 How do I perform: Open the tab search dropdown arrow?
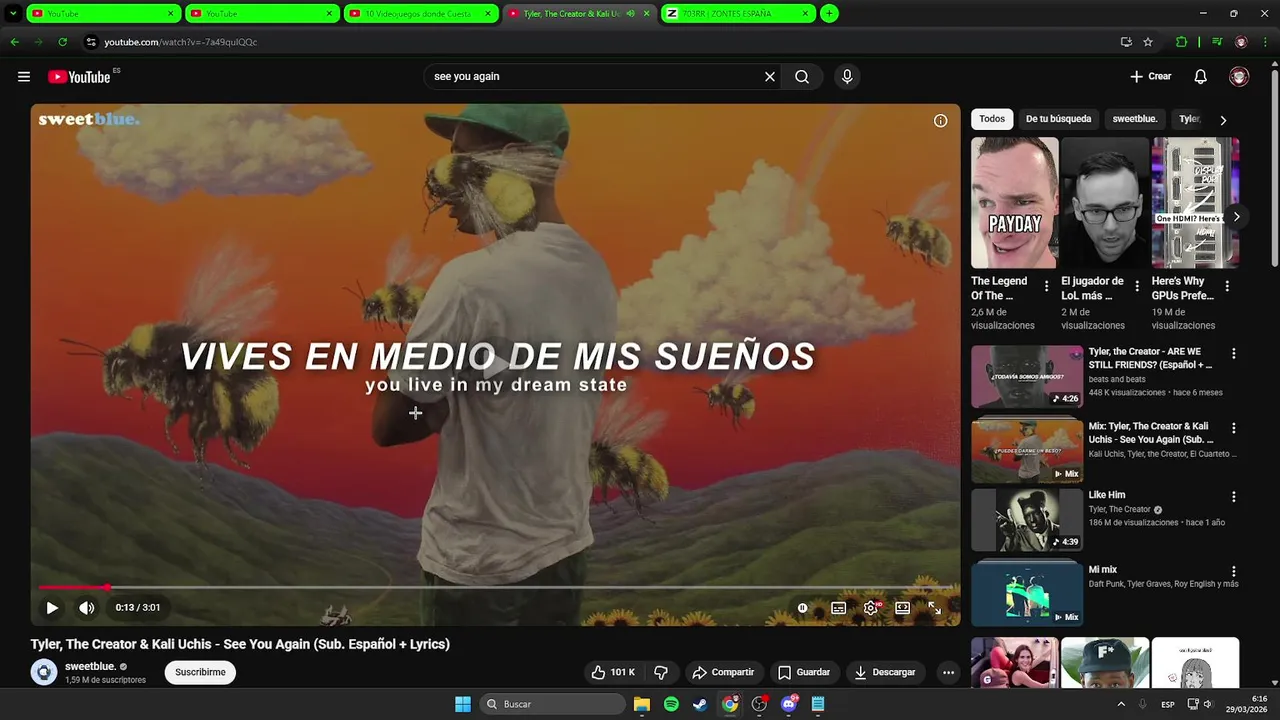13,14
